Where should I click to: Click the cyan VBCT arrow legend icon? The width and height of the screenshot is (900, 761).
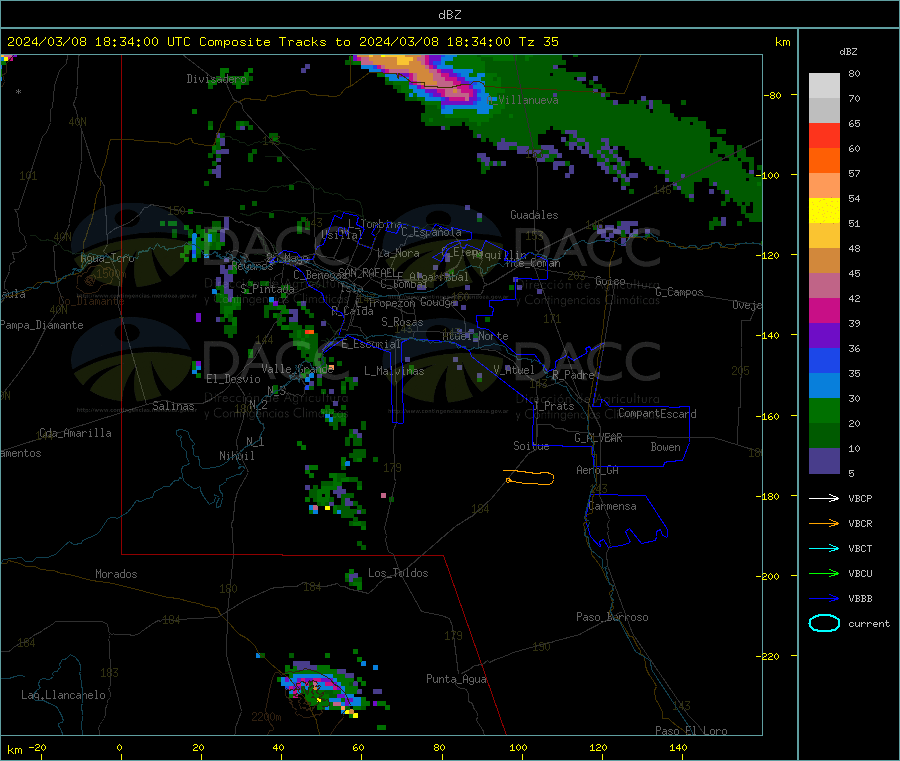824,548
